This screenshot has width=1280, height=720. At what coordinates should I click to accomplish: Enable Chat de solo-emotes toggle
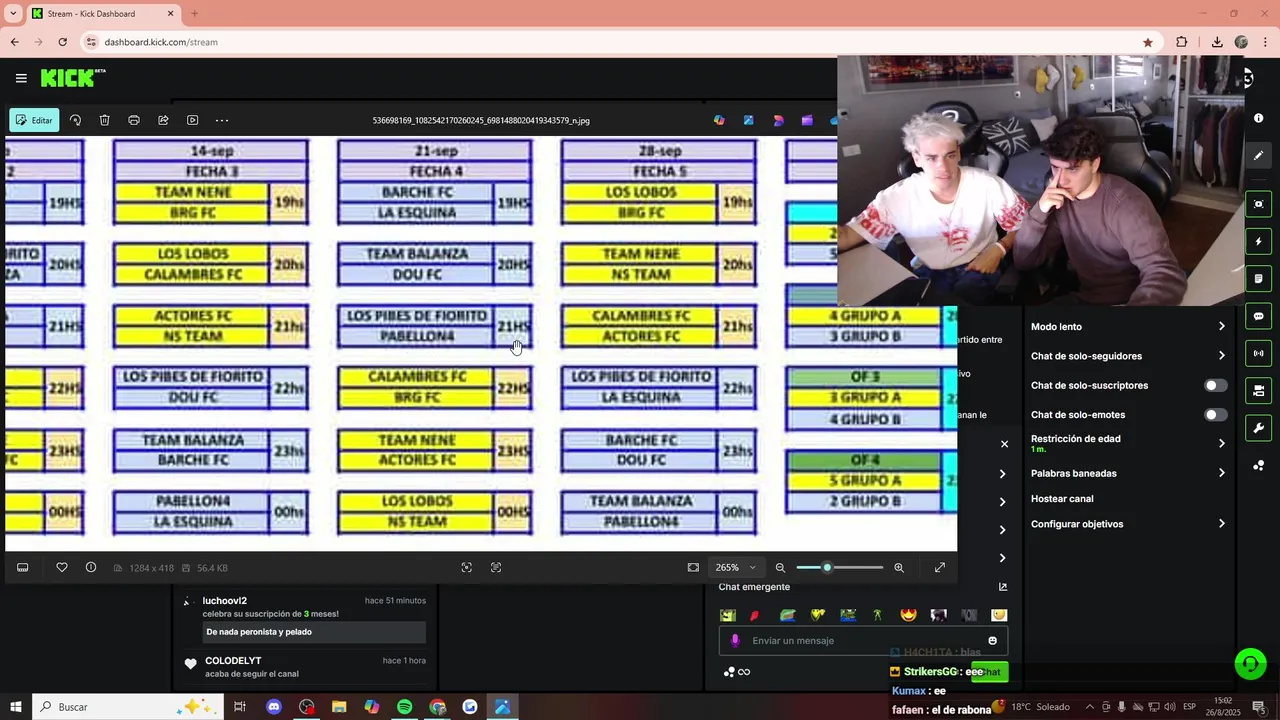point(1215,414)
